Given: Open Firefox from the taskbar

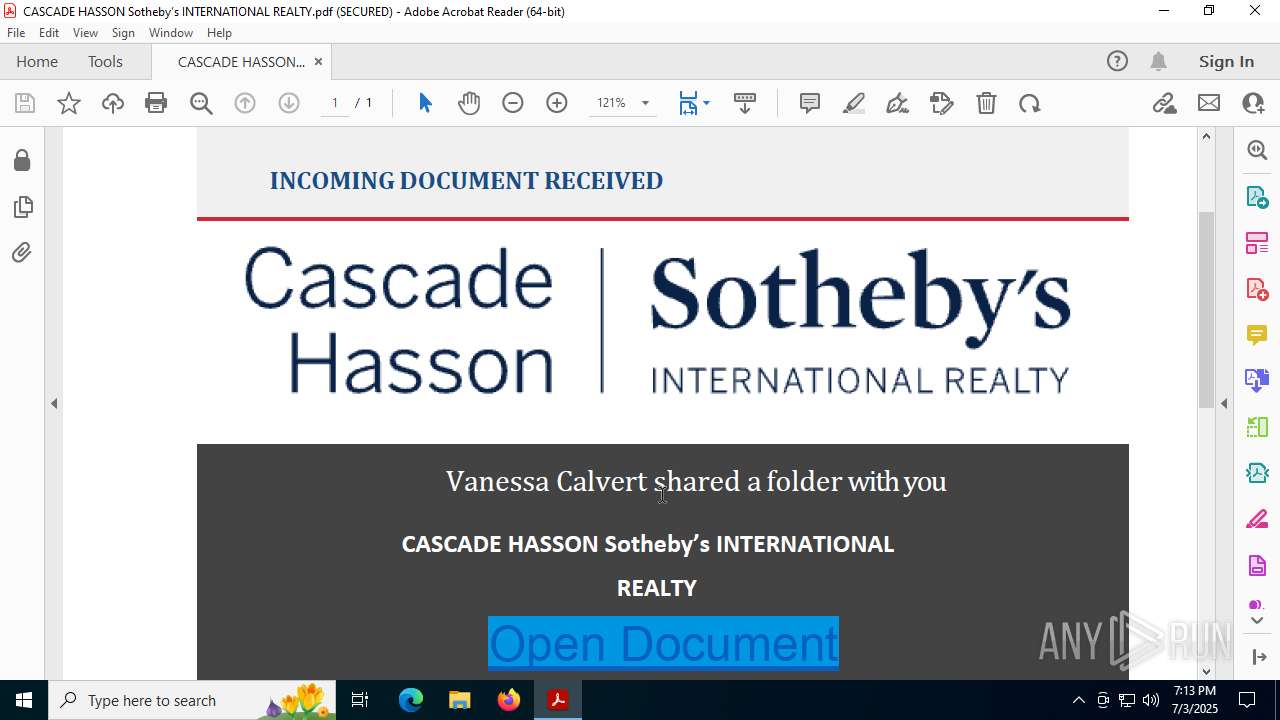Looking at the screenshot, I should [x=509, y=700].
